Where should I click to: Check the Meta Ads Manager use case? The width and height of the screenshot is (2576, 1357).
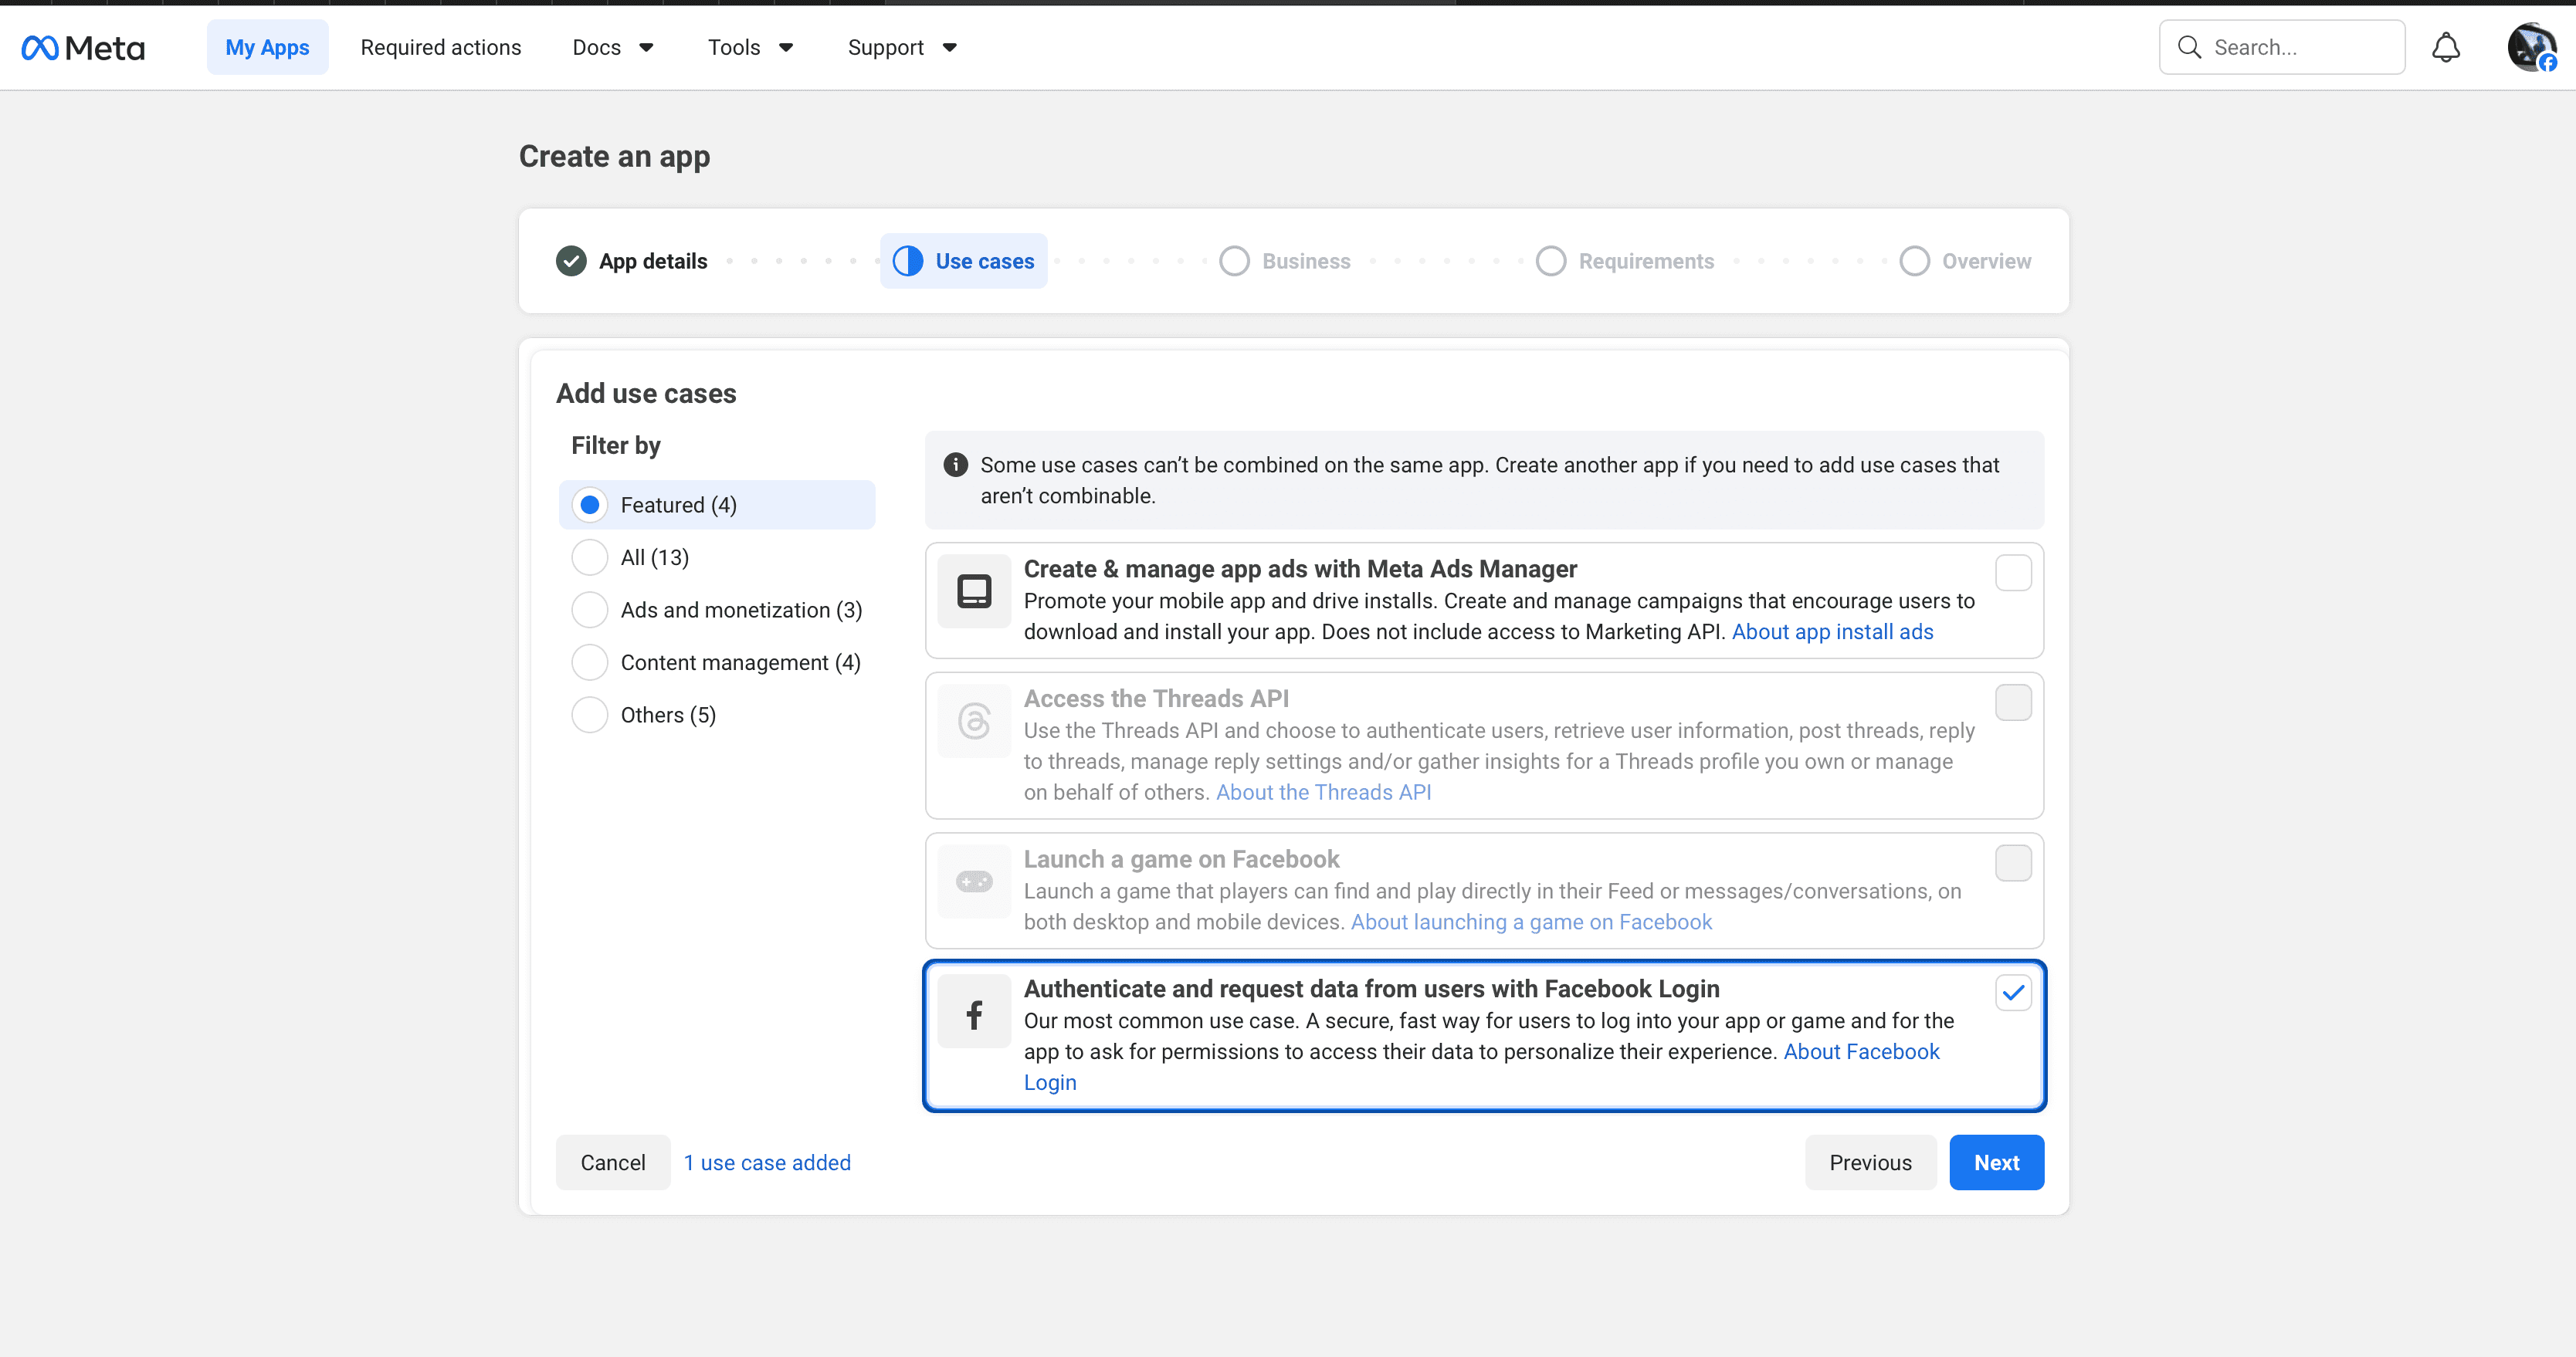click(x=2012, y=573)
